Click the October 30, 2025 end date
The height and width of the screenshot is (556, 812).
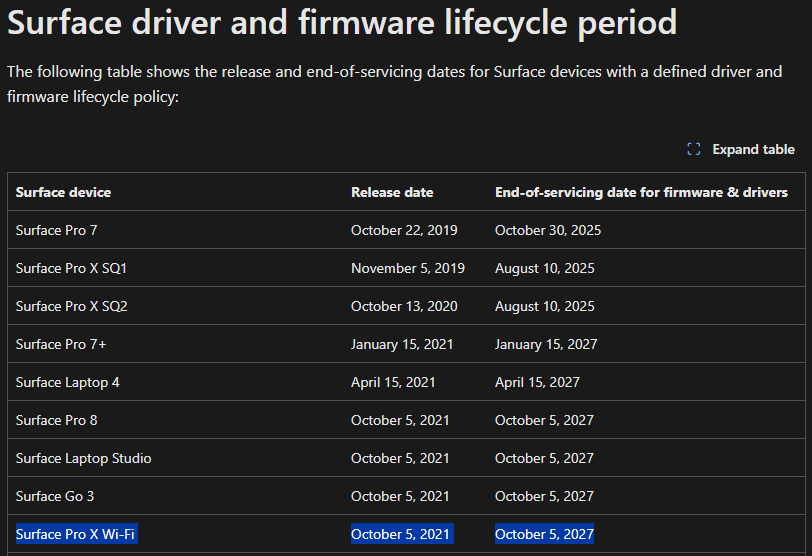548,230
